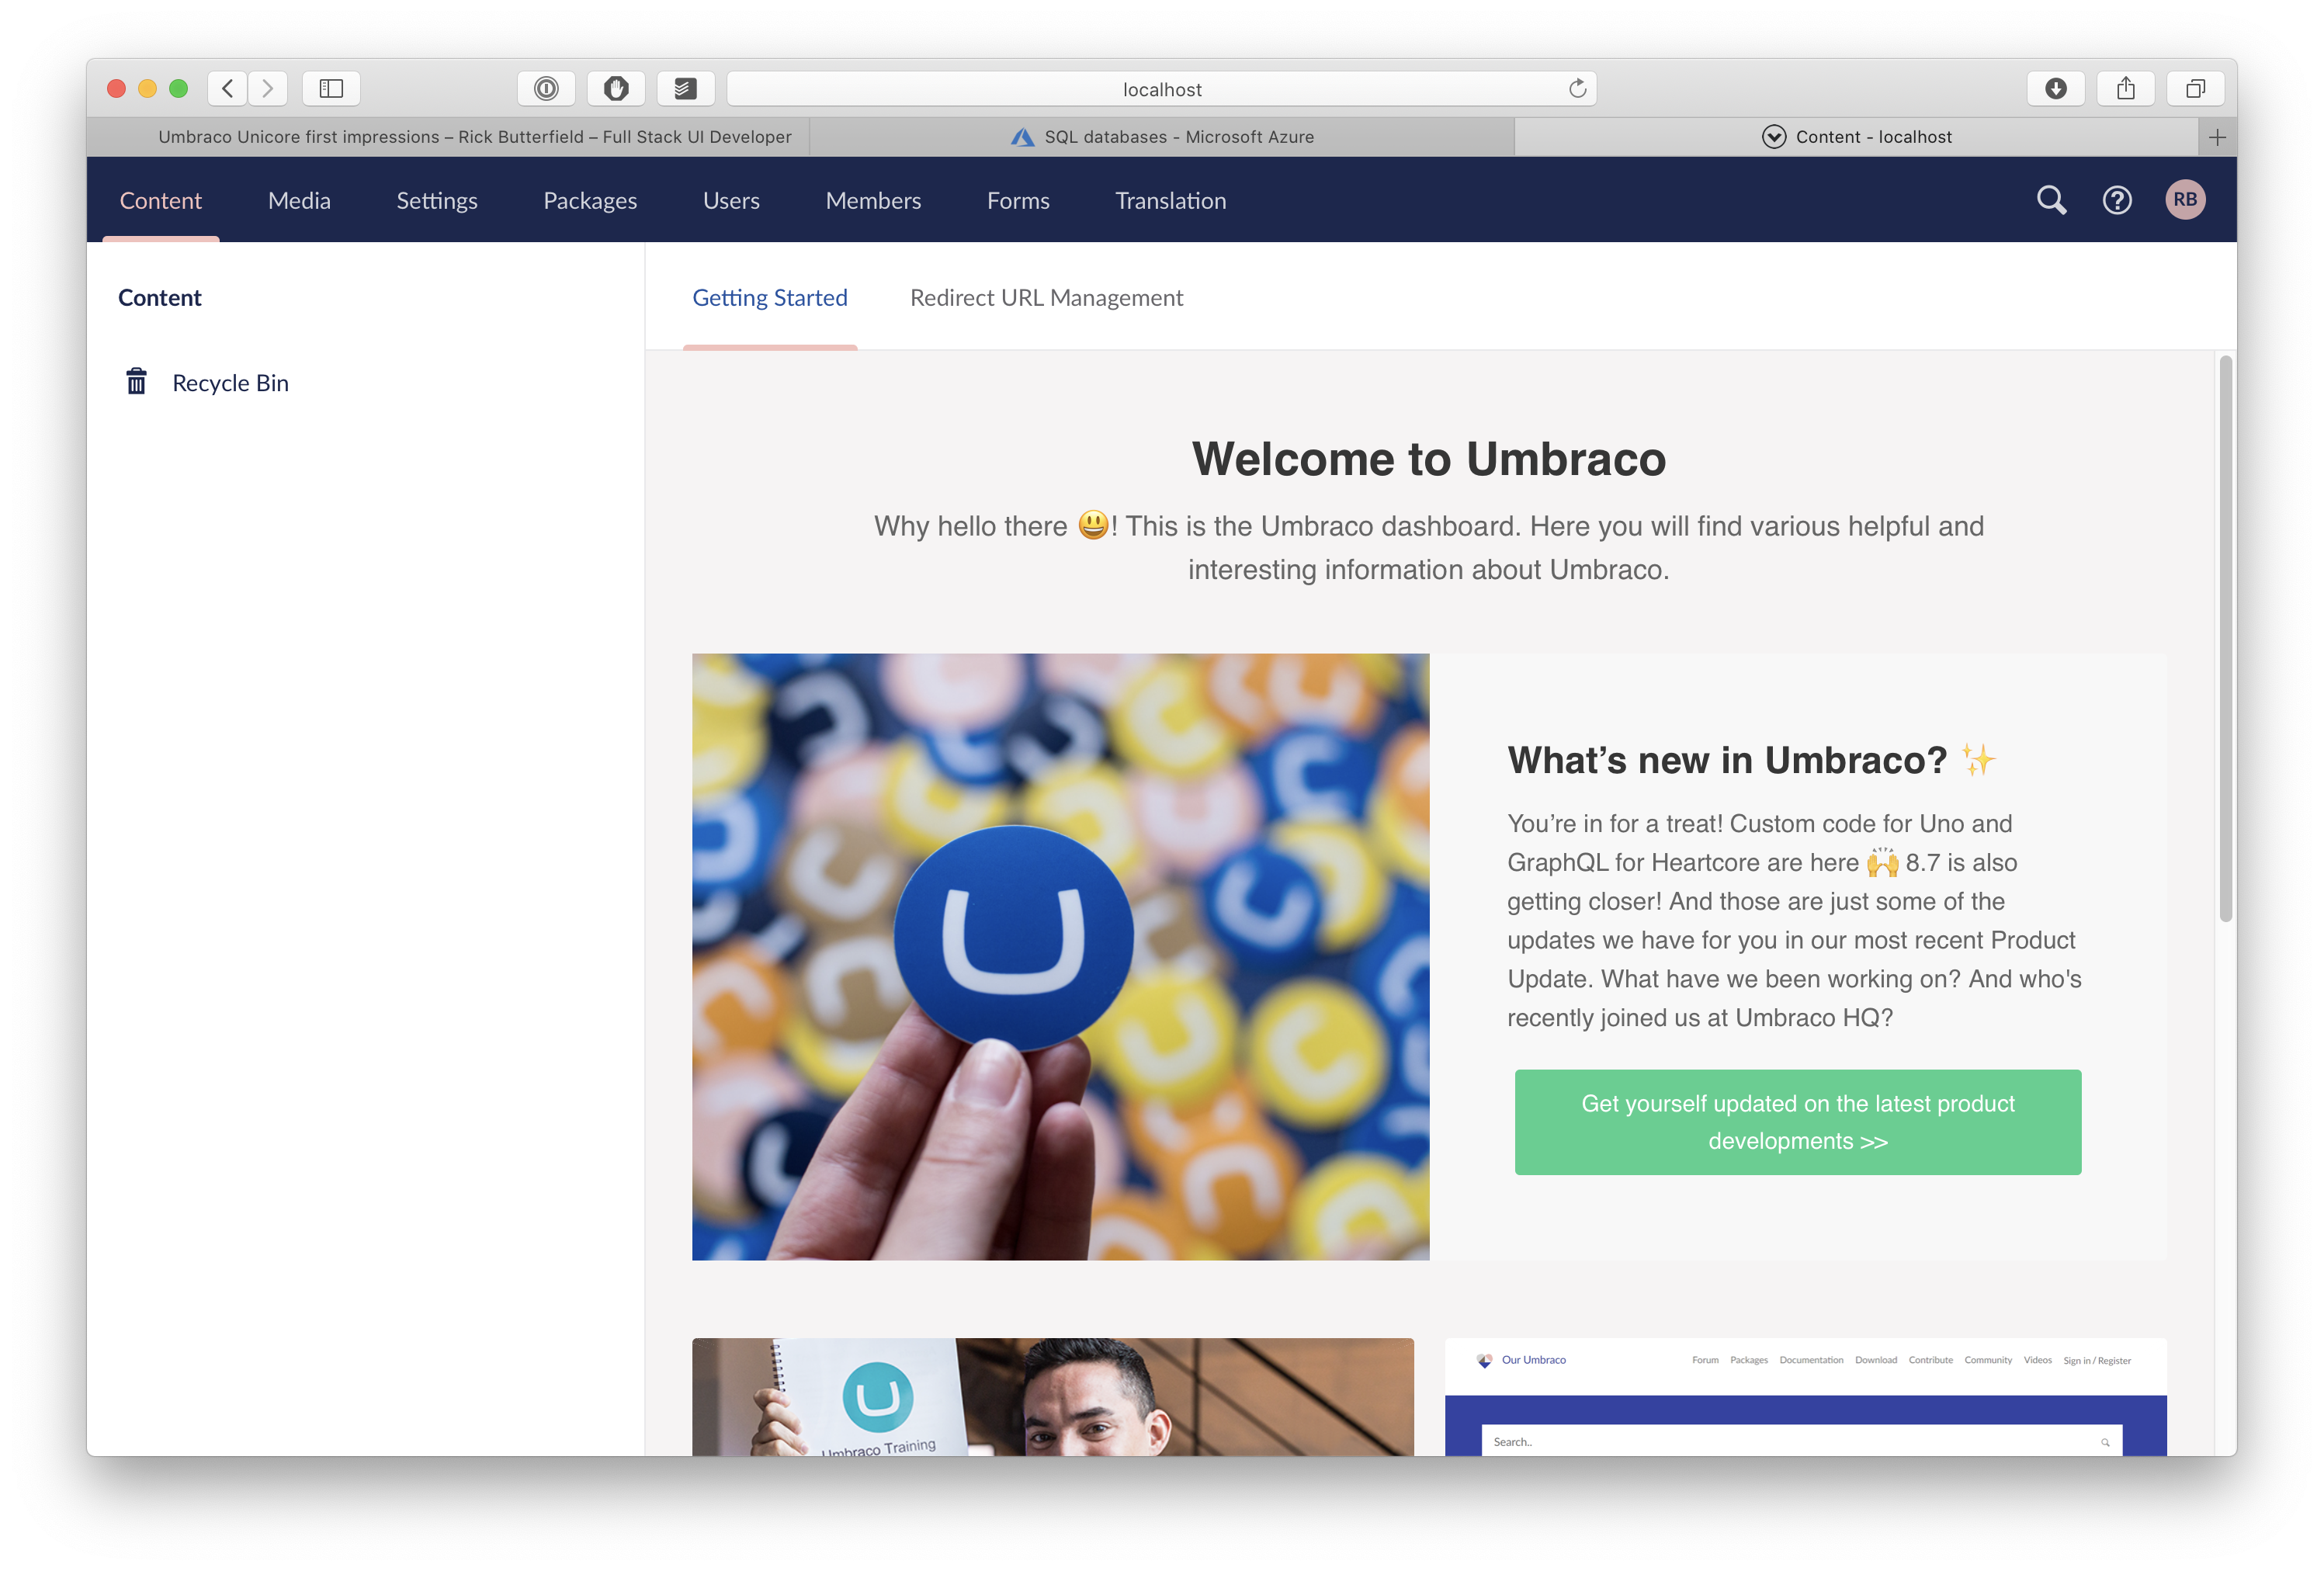Show downloads with the download arrow icon
This screenshot has height=1571, width=2324.
[2056, 88]
